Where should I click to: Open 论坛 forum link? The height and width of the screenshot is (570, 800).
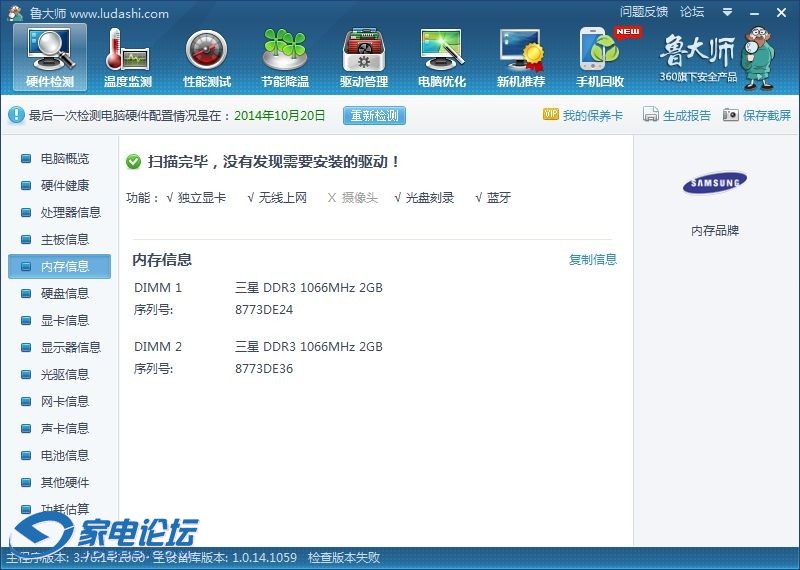tap(692, 12)
